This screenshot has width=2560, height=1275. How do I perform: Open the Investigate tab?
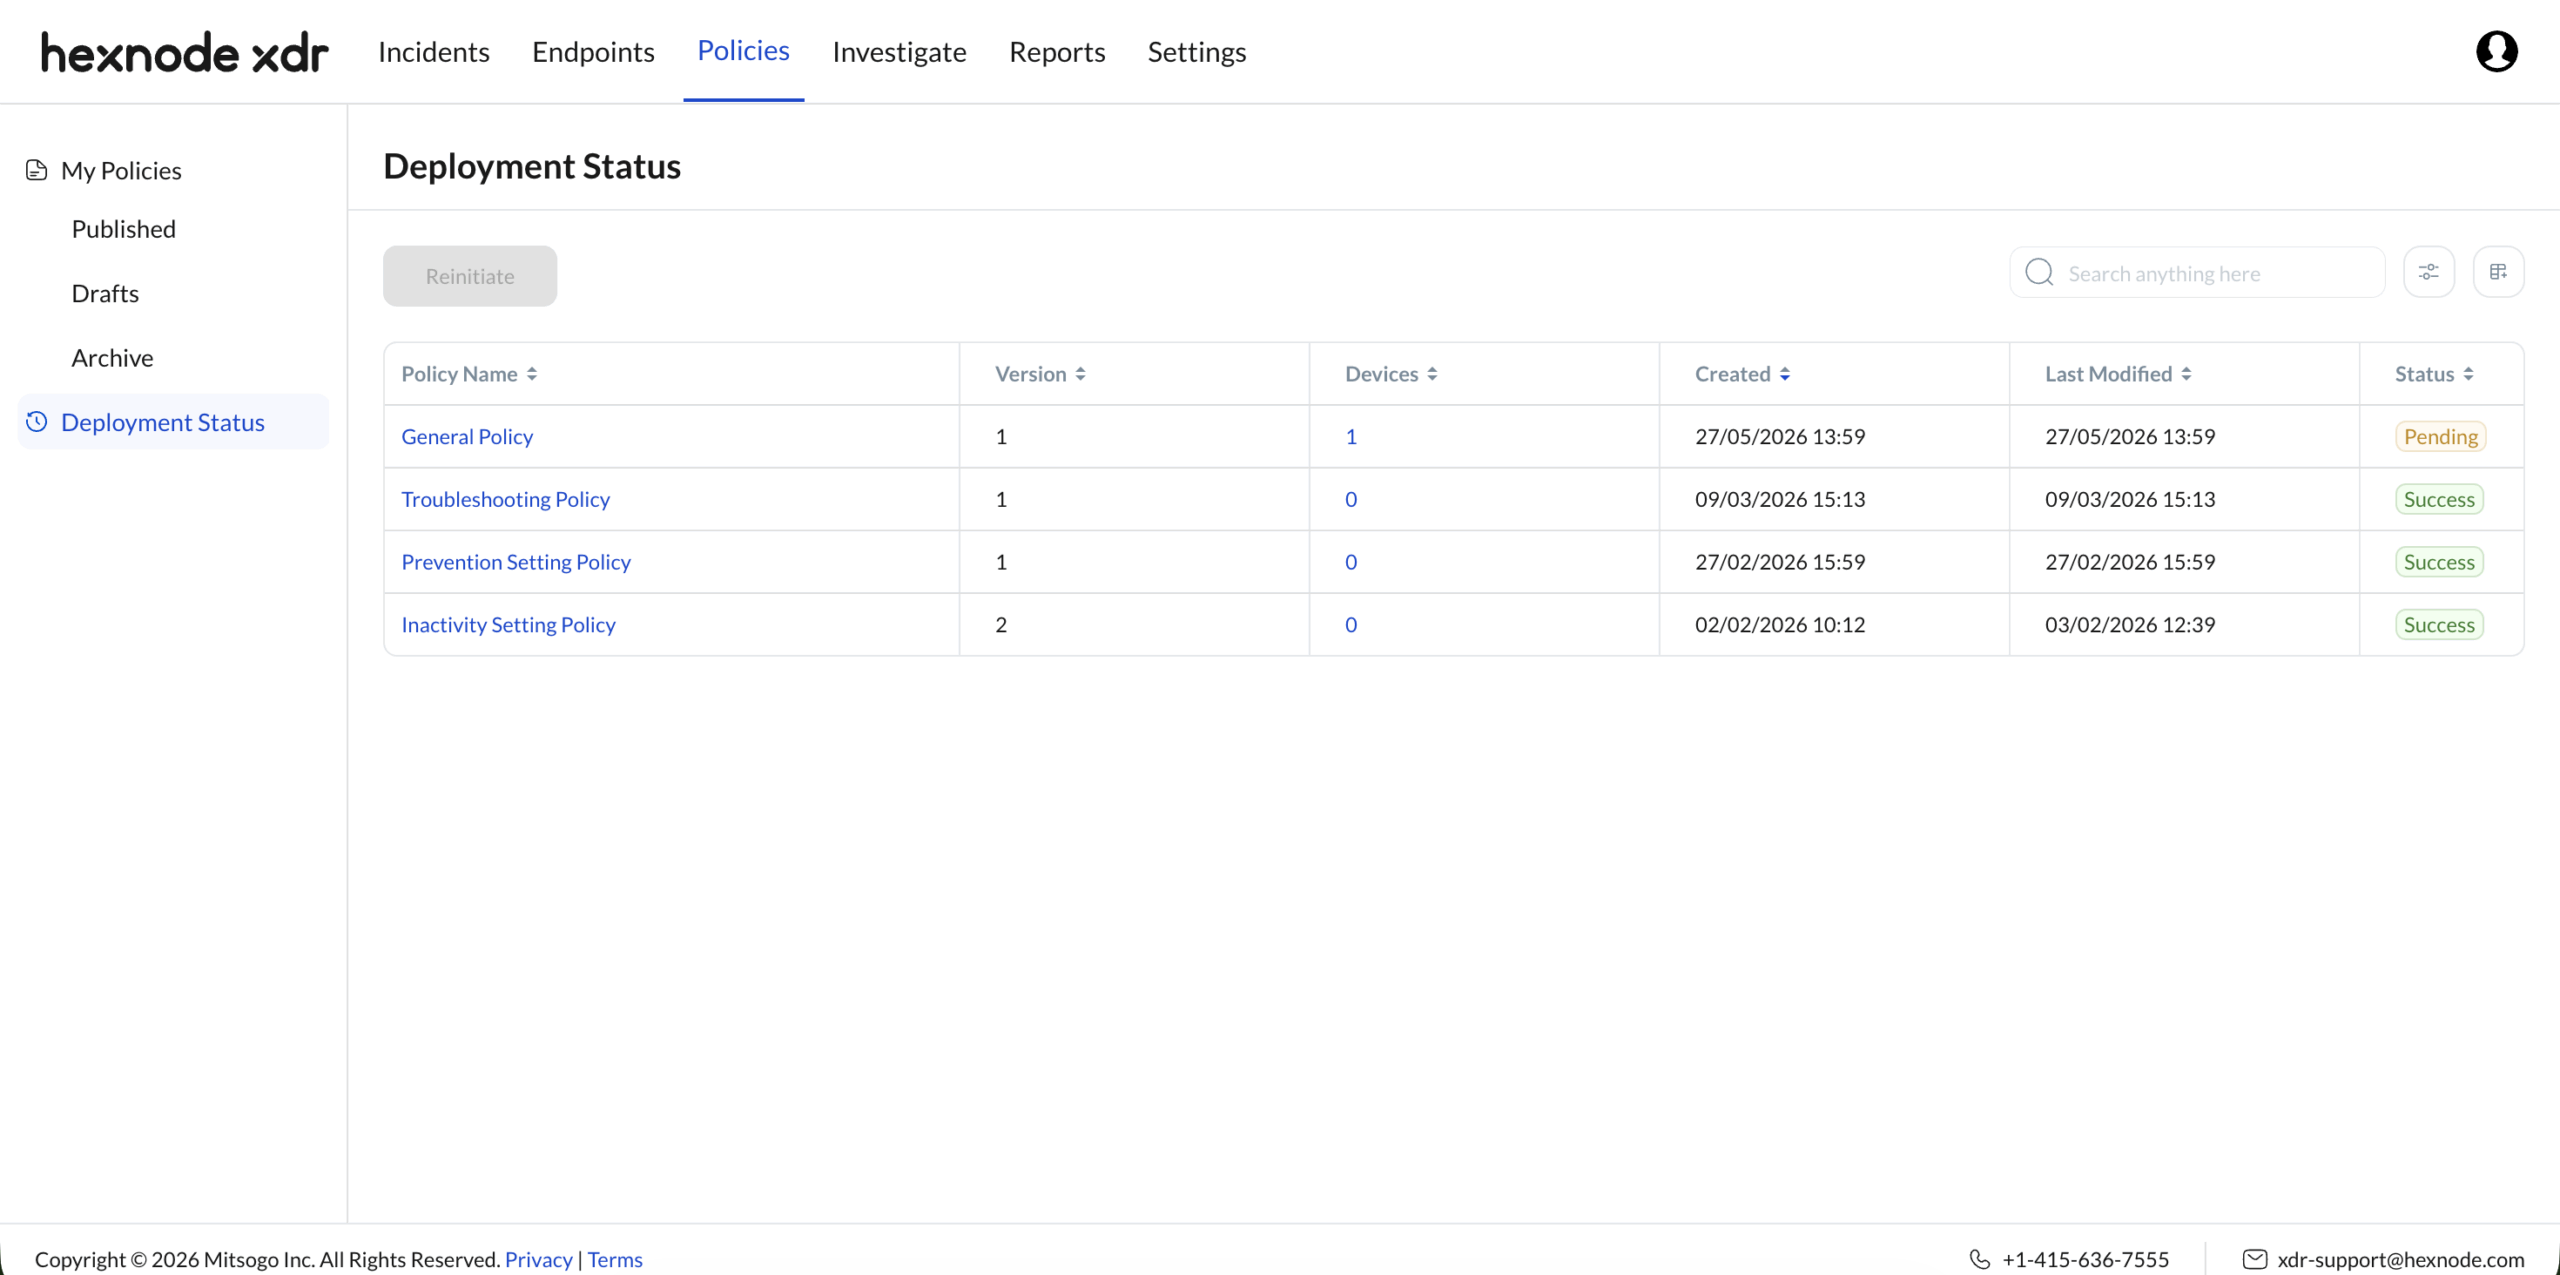pyautogui.click(x=899, y=52)
